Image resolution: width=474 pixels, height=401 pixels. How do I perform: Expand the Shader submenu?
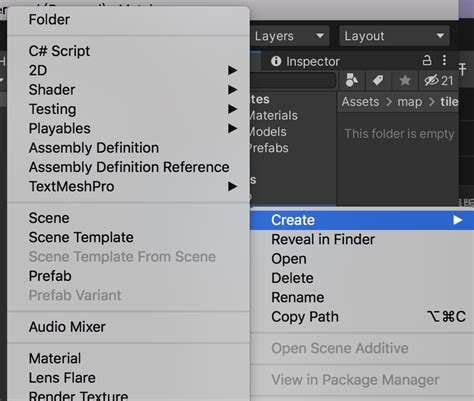[x=128, y=90]
